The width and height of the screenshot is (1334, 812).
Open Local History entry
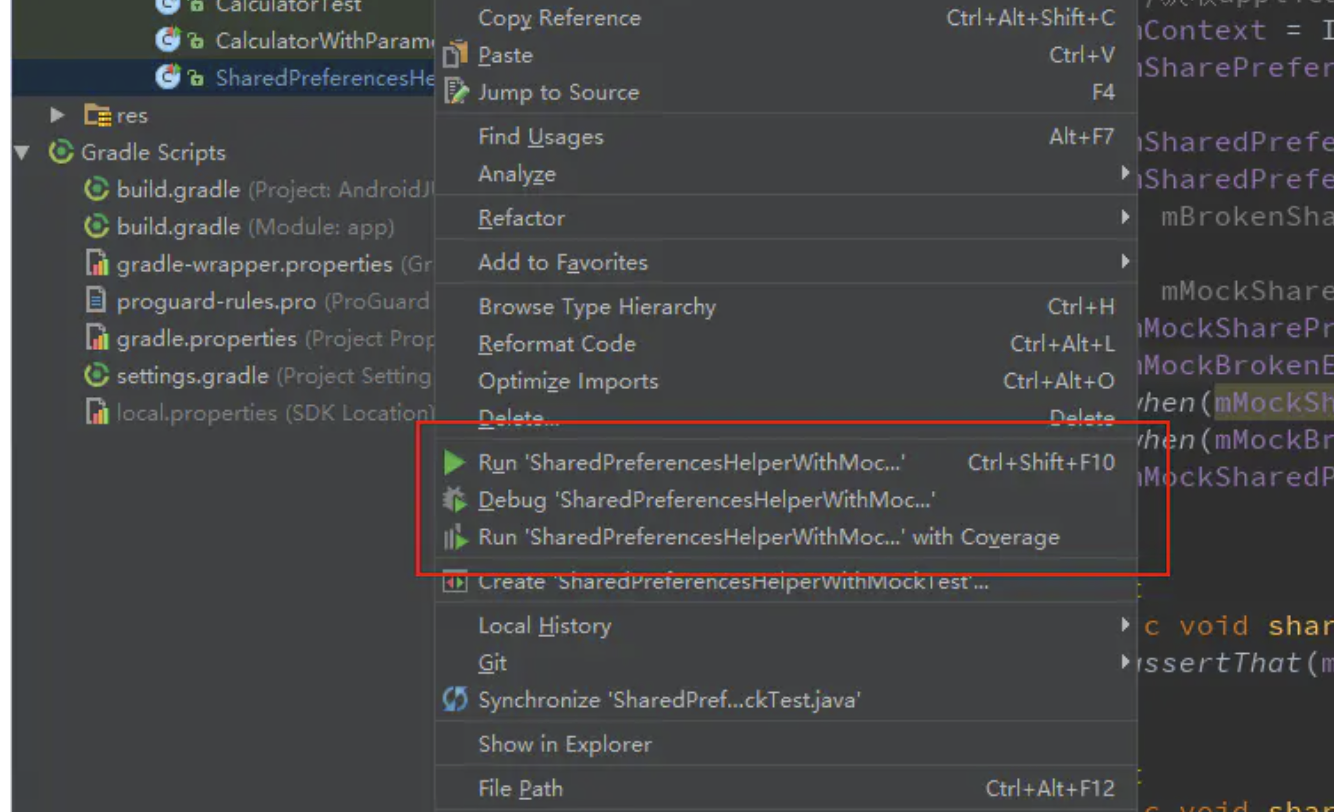(786, 625)
